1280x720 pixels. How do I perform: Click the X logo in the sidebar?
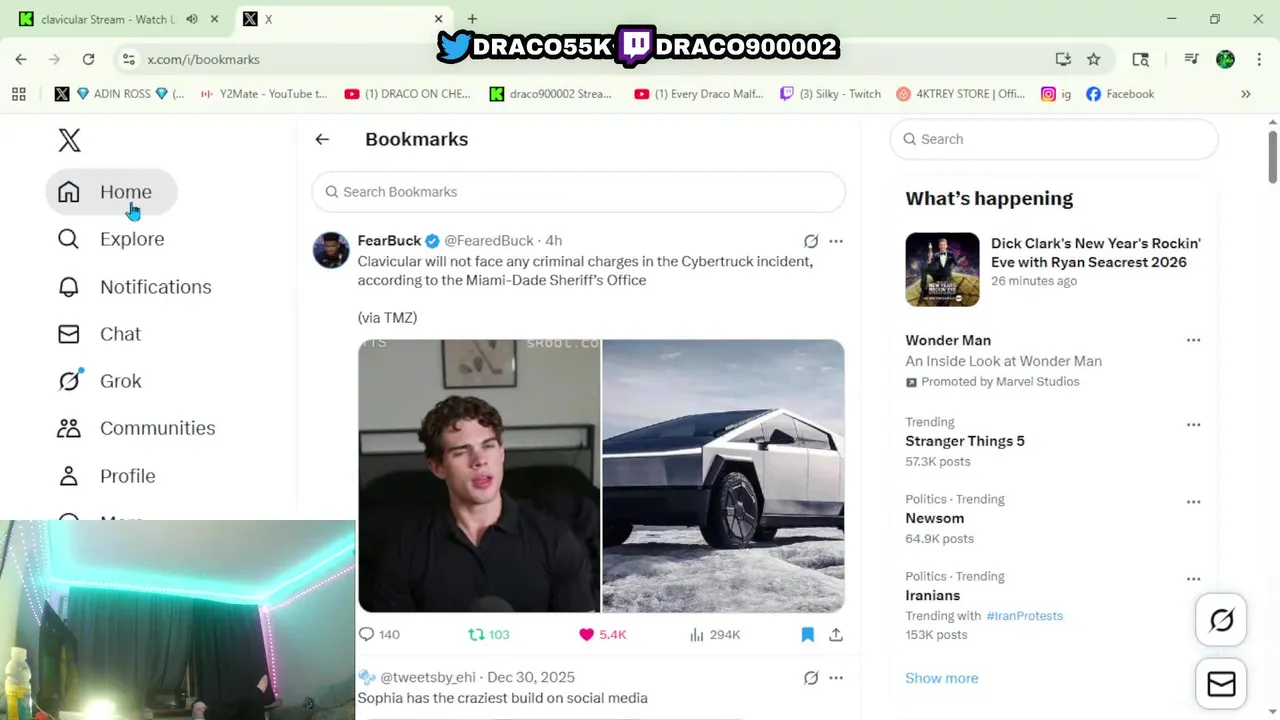pos(69,140)
